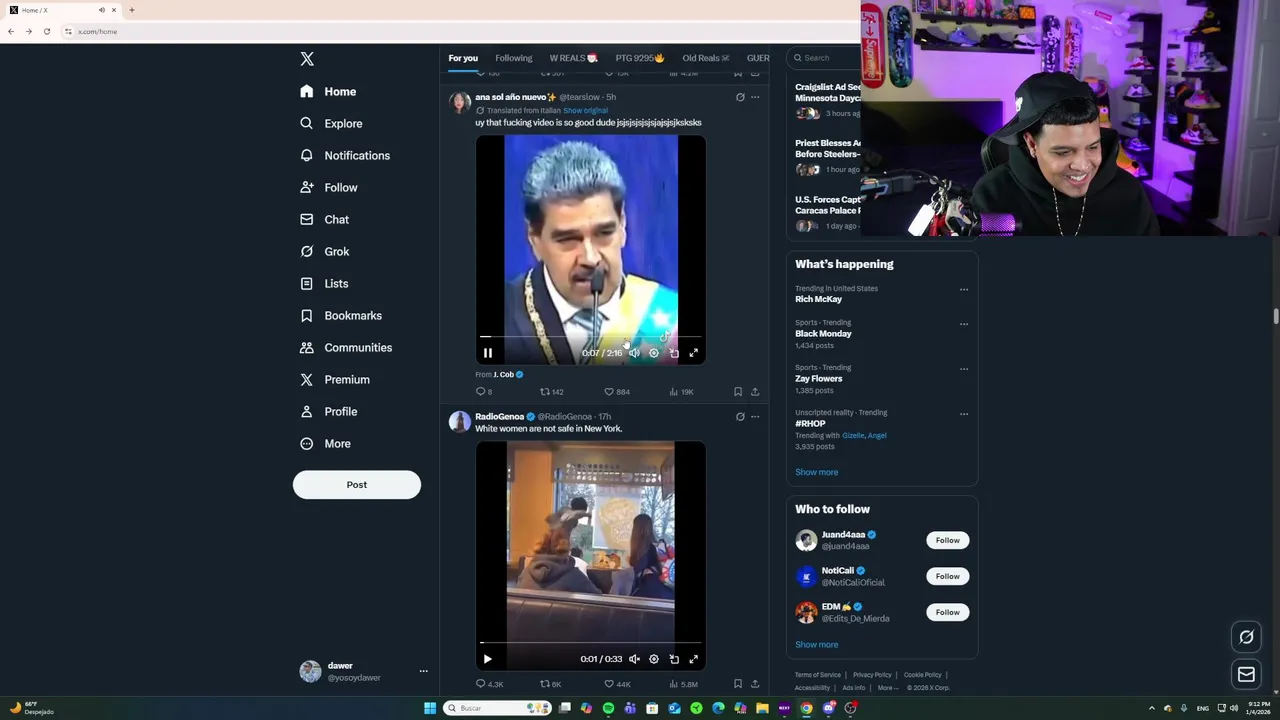This screenshot has height=720, width=1280.
Task: Play the RadioGenoa video
Action: pyautogui.click(x=488, y=659)
